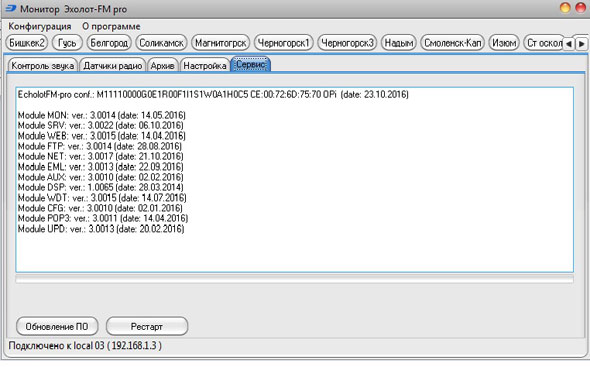
Task: Click the Module NET version line
Action: tap(100, 156)
